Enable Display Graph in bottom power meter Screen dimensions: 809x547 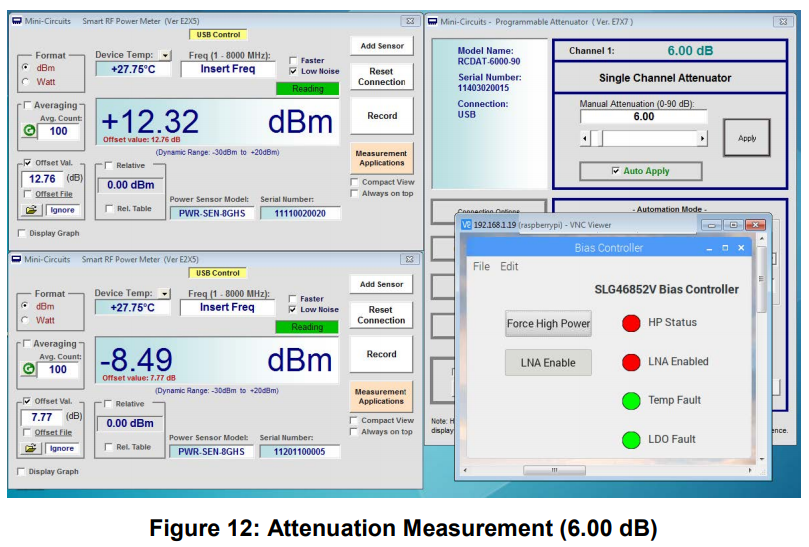pos(21,471)
